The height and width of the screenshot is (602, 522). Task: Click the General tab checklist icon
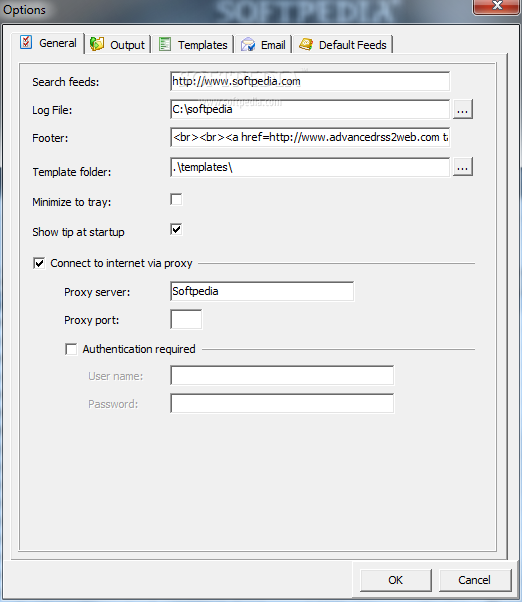pyautogui.click(x=26, y=42)
